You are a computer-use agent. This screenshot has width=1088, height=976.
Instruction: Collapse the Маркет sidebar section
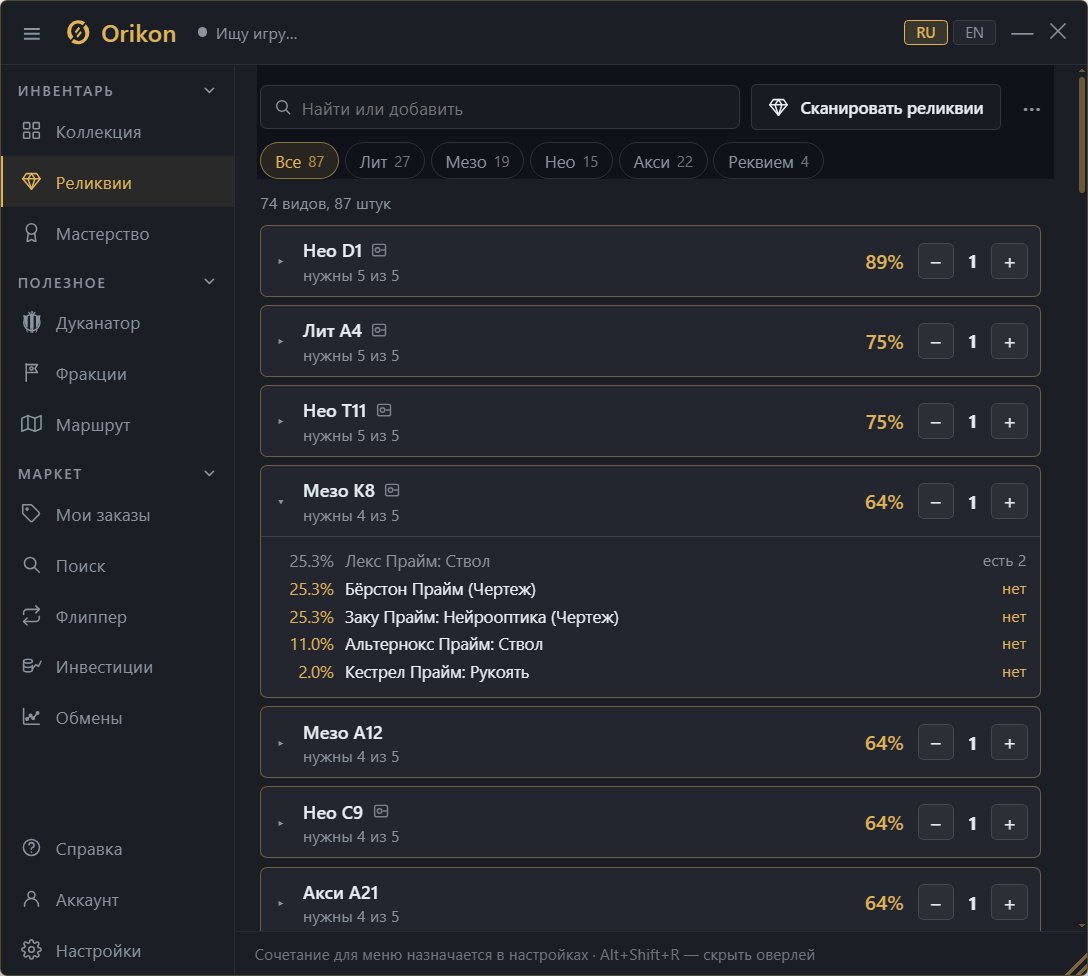pos(210,474)
